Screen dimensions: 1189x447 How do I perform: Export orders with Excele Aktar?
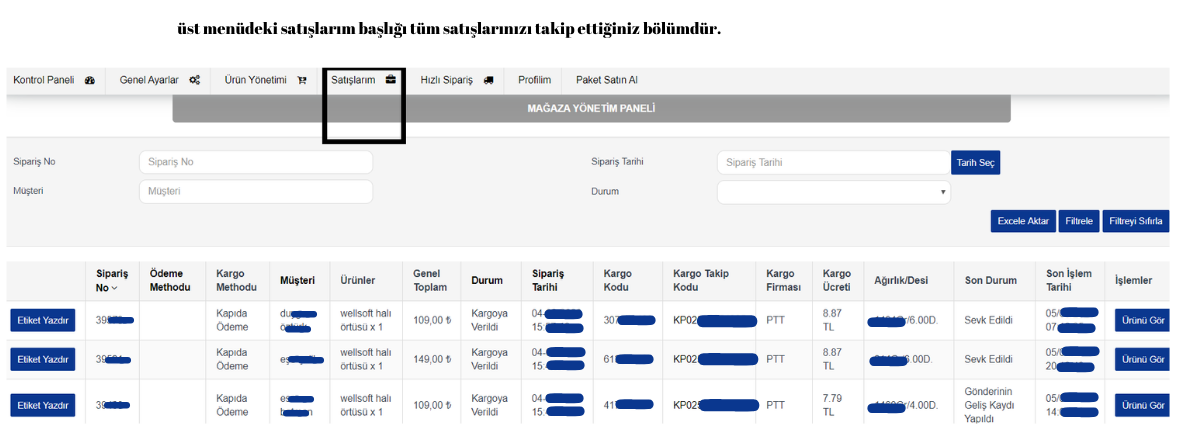click(1023, 221)
